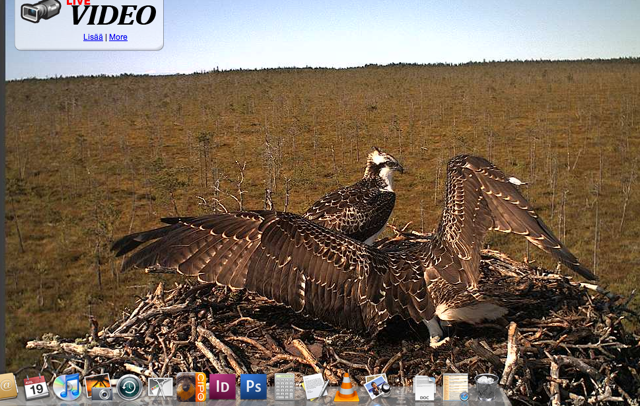Screen dimensions: 640x406
Task: Open the Boot Camp icon with the X
Action: click(x=160, y=388)
